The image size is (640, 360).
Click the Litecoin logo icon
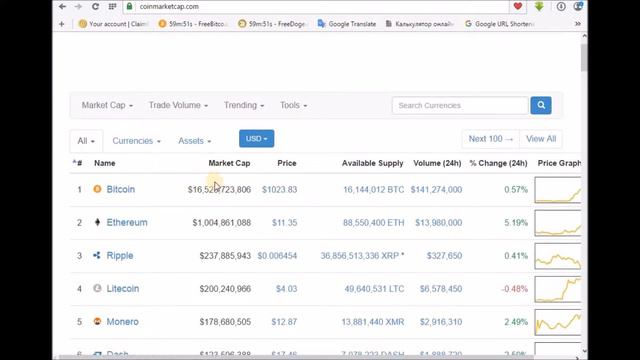97,288
